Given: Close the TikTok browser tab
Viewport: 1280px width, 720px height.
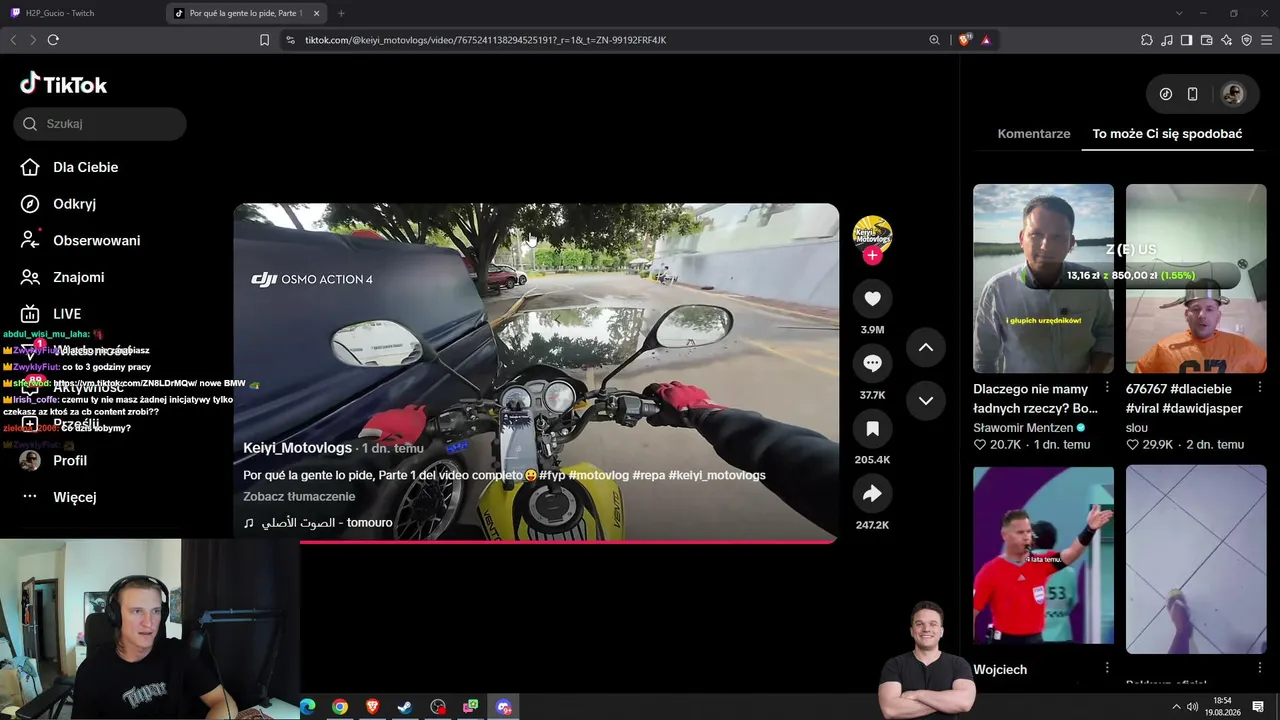Looking at the screenshot, I should click(317, 13).
